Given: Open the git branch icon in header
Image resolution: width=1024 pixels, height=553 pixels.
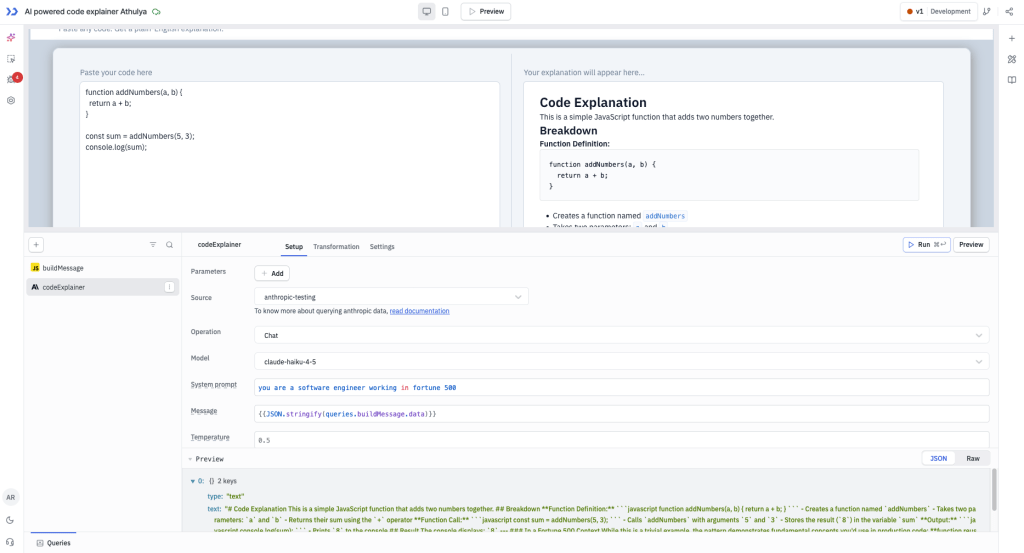Looking at the screenshot, I should pos(987,12).
